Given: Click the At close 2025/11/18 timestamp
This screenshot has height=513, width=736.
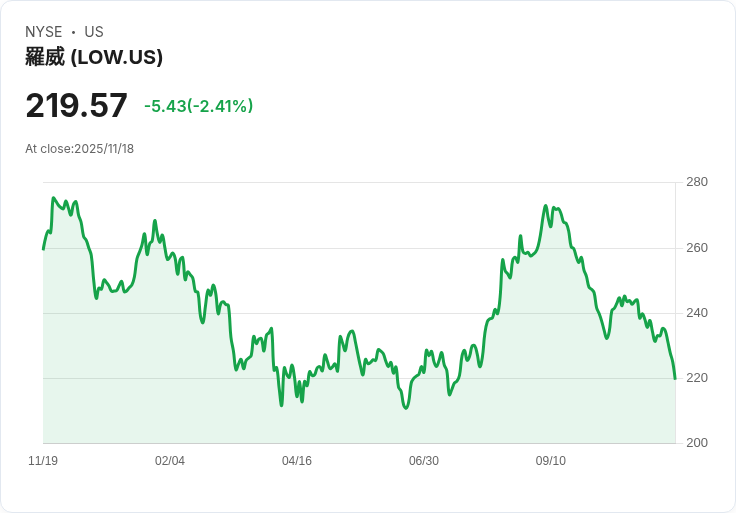Looking at the screenshot, I should pos(80,149).
